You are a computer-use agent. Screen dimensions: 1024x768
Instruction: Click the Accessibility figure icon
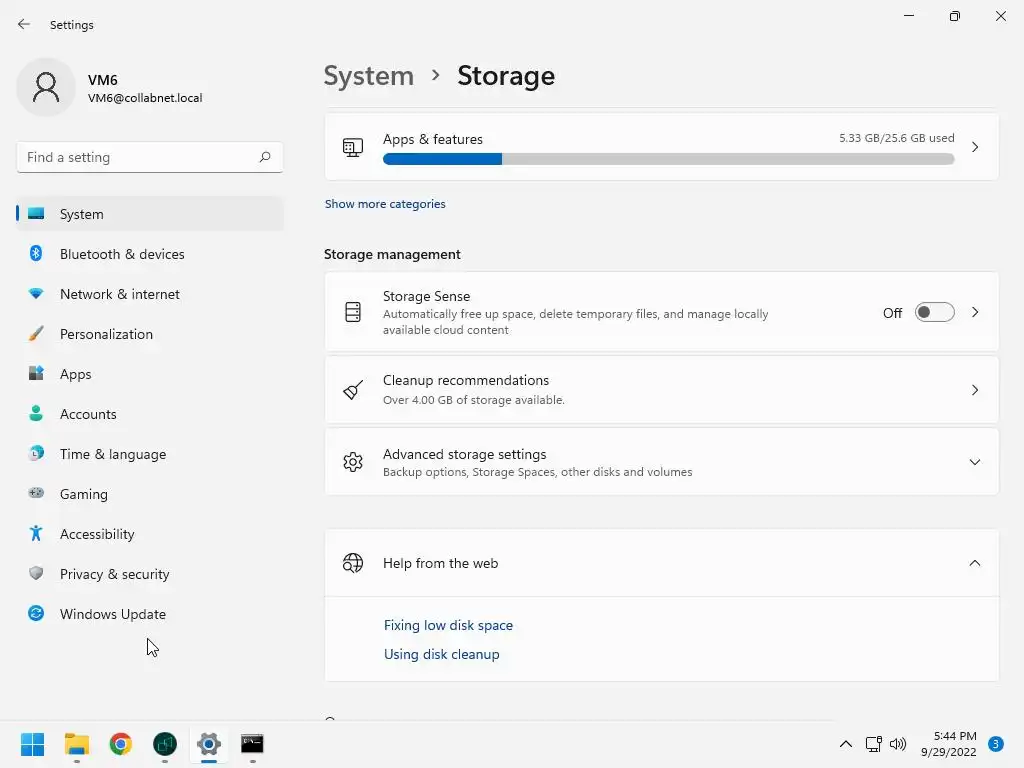point(36,534)
